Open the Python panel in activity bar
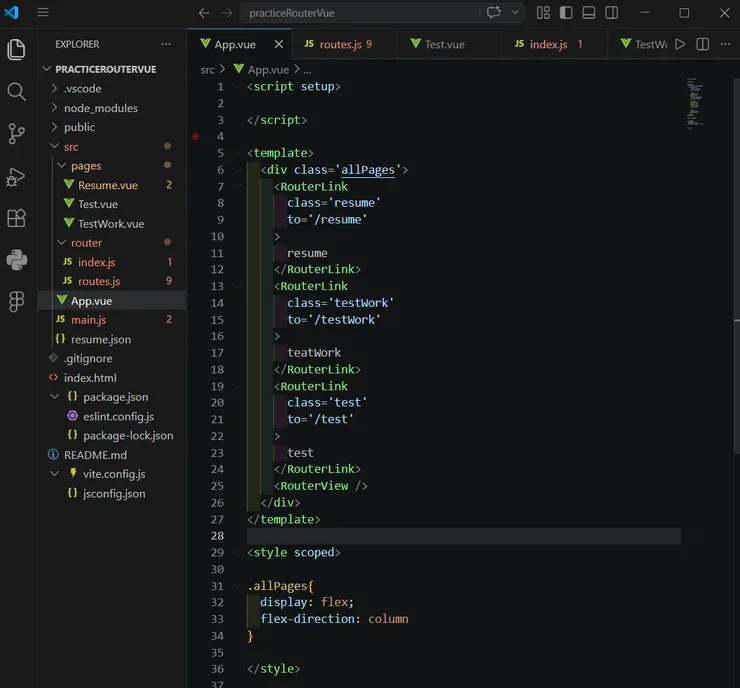This screenshot has height=688, width=740. pyautogui.click(x=17, y=260)
